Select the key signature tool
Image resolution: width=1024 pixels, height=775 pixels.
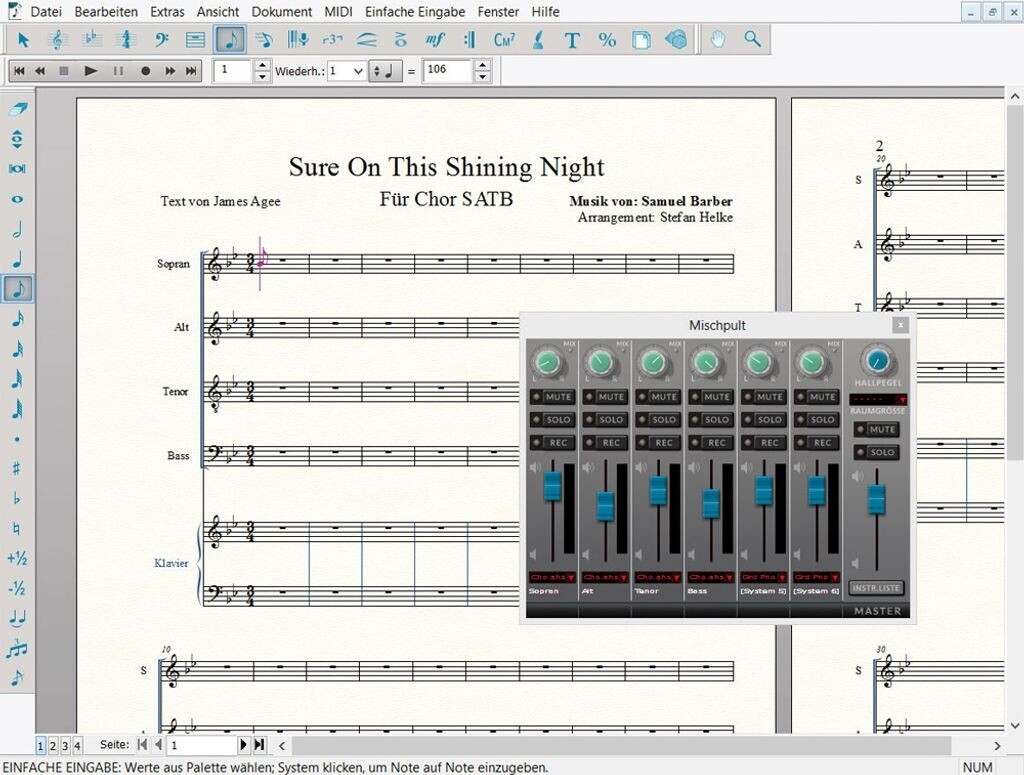tap(92, 40)
